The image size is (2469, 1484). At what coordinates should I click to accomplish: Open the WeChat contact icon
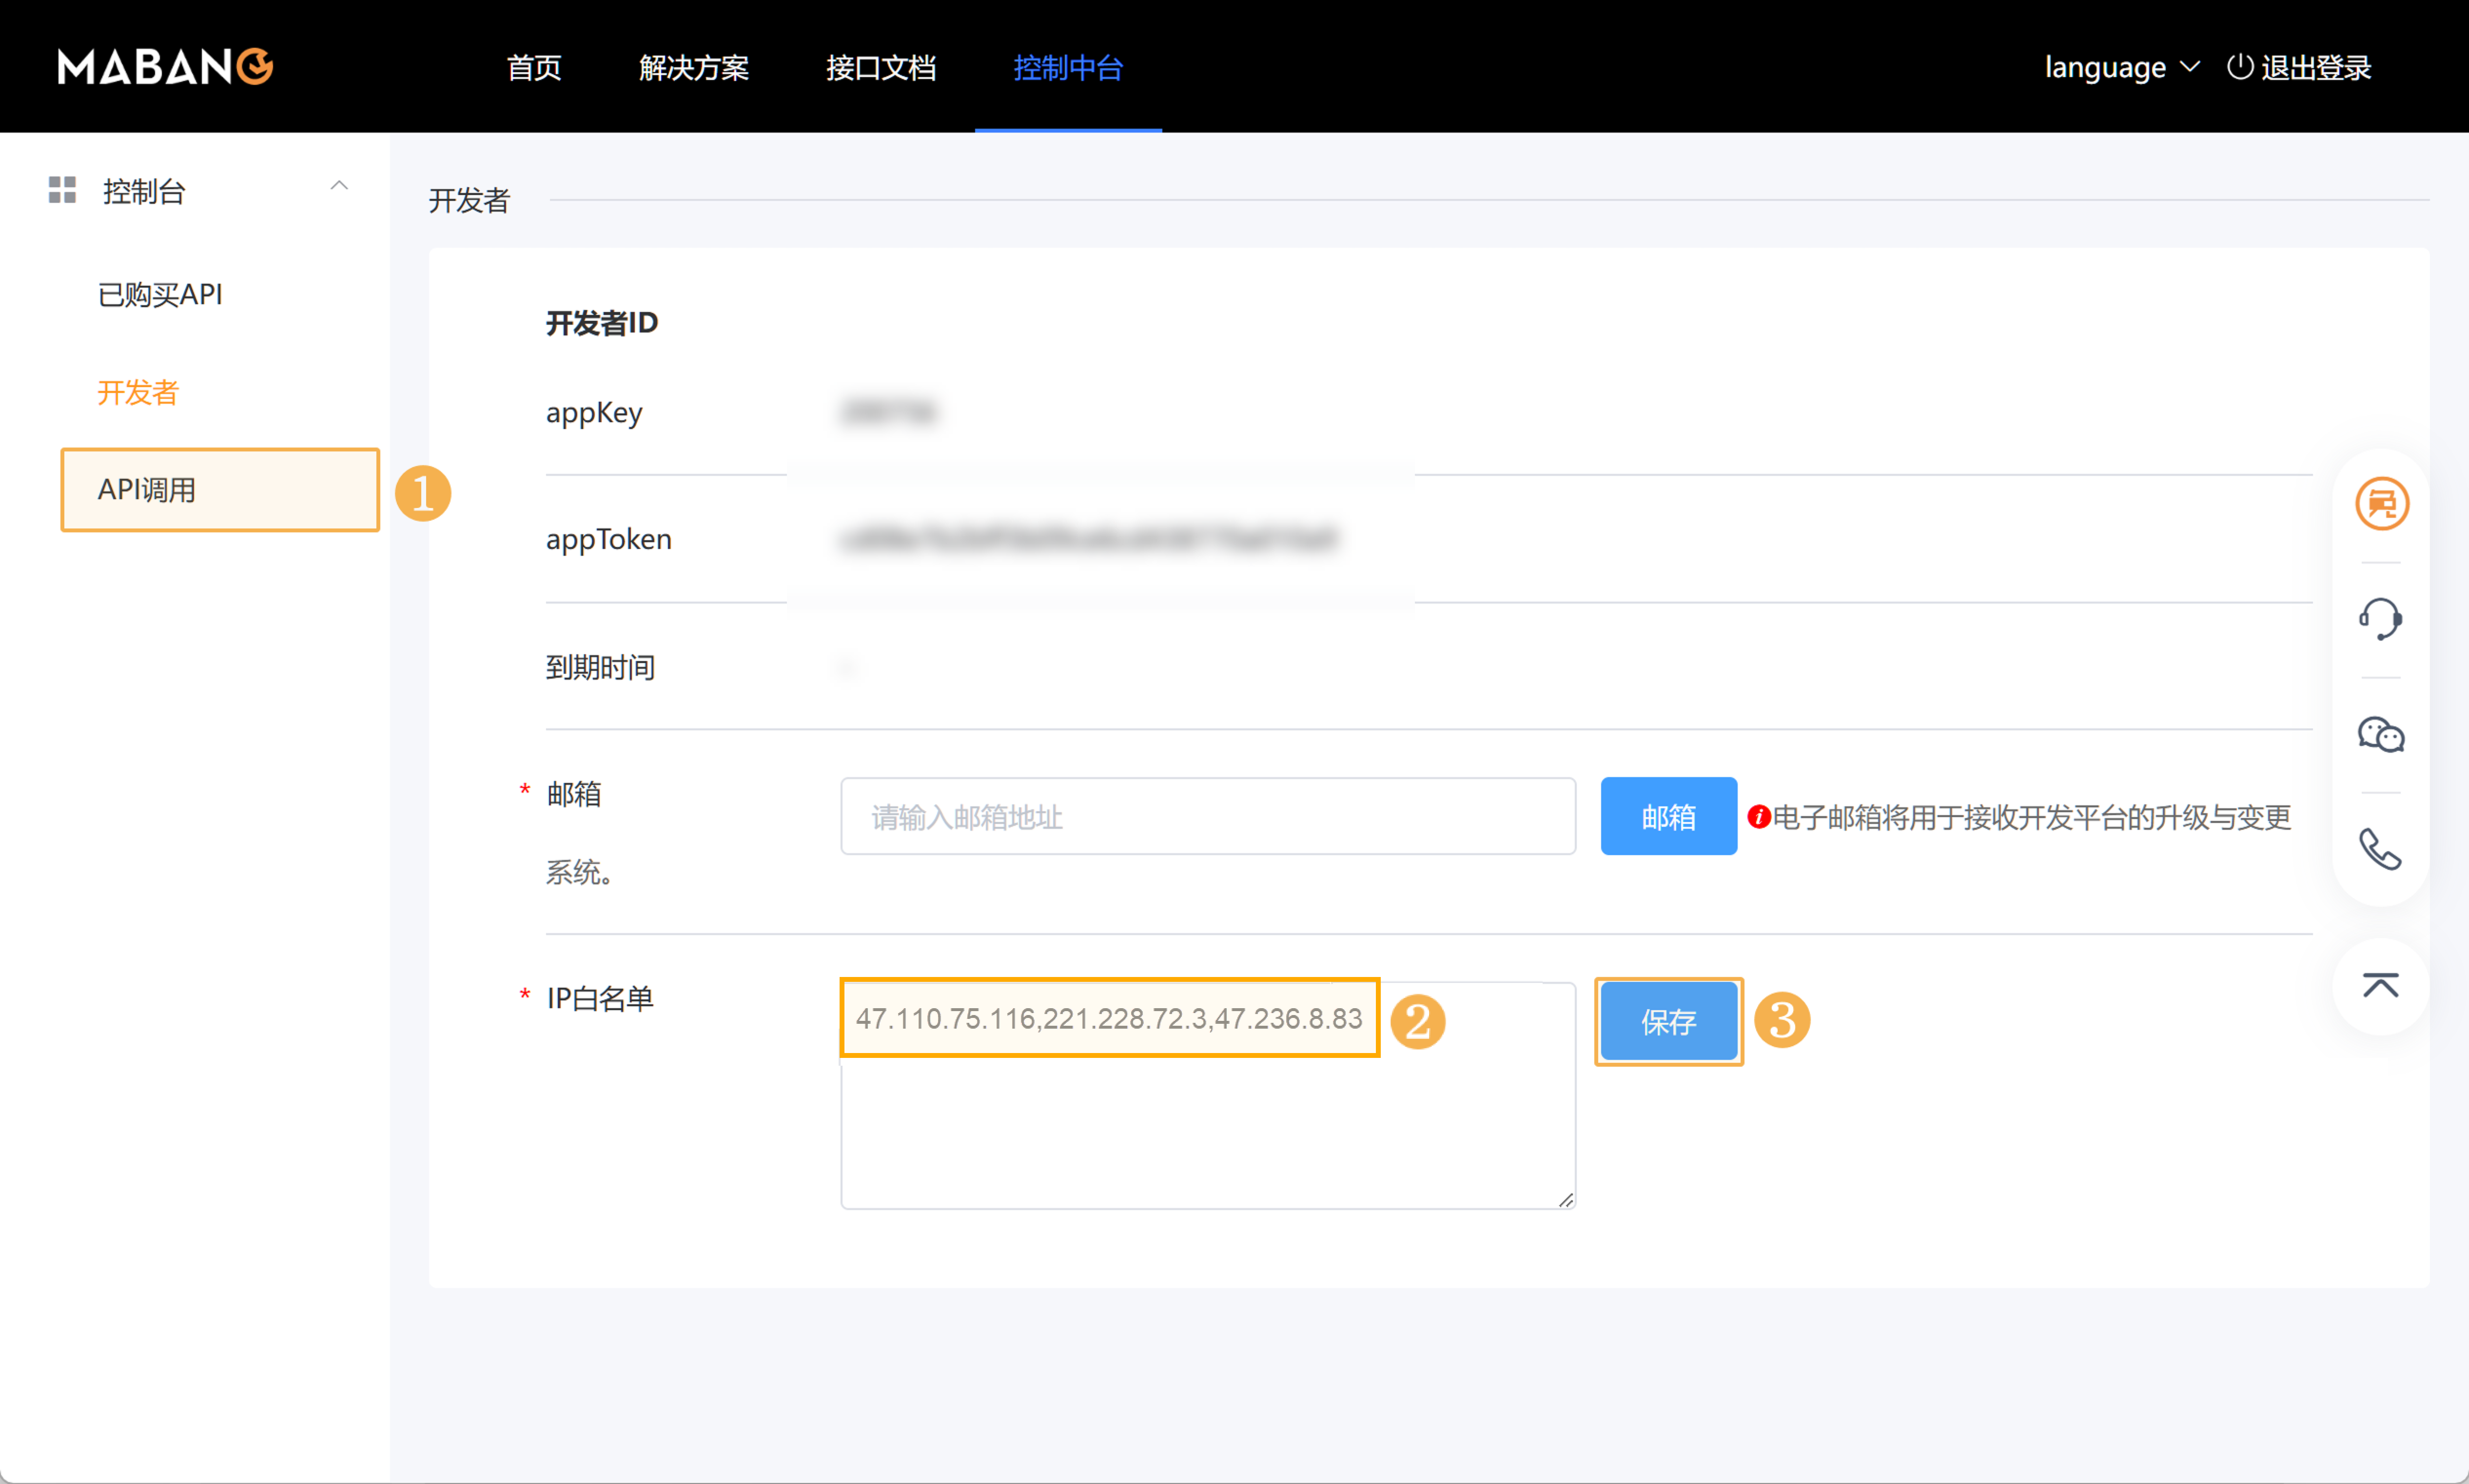(2381, 735)
